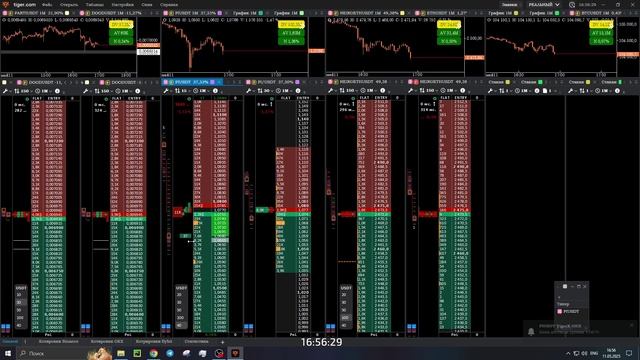640x360 pixels.
Task: Switch to Котировки OKX workspace tab
Action: click(107, 341)
